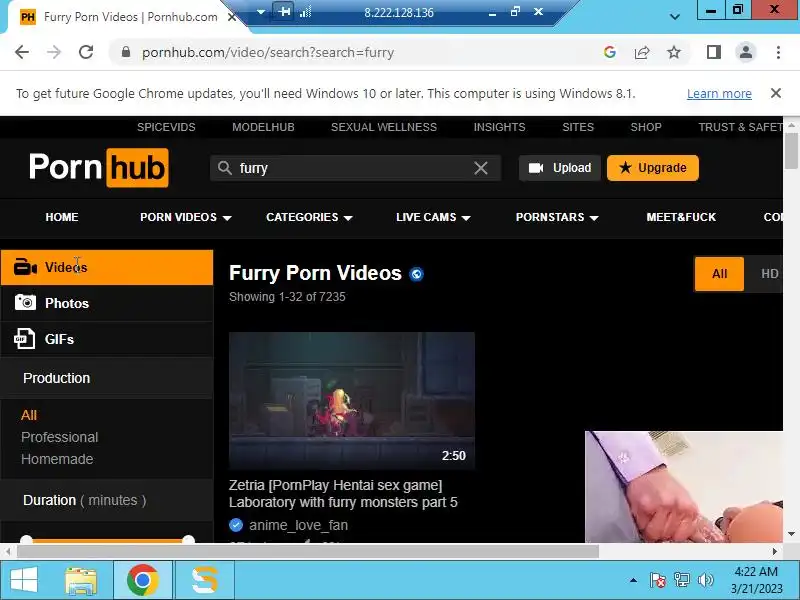This screenshot has width=800, height=600.
Task: Open the orange S app on the taskbar
Action: coord(204,580)
